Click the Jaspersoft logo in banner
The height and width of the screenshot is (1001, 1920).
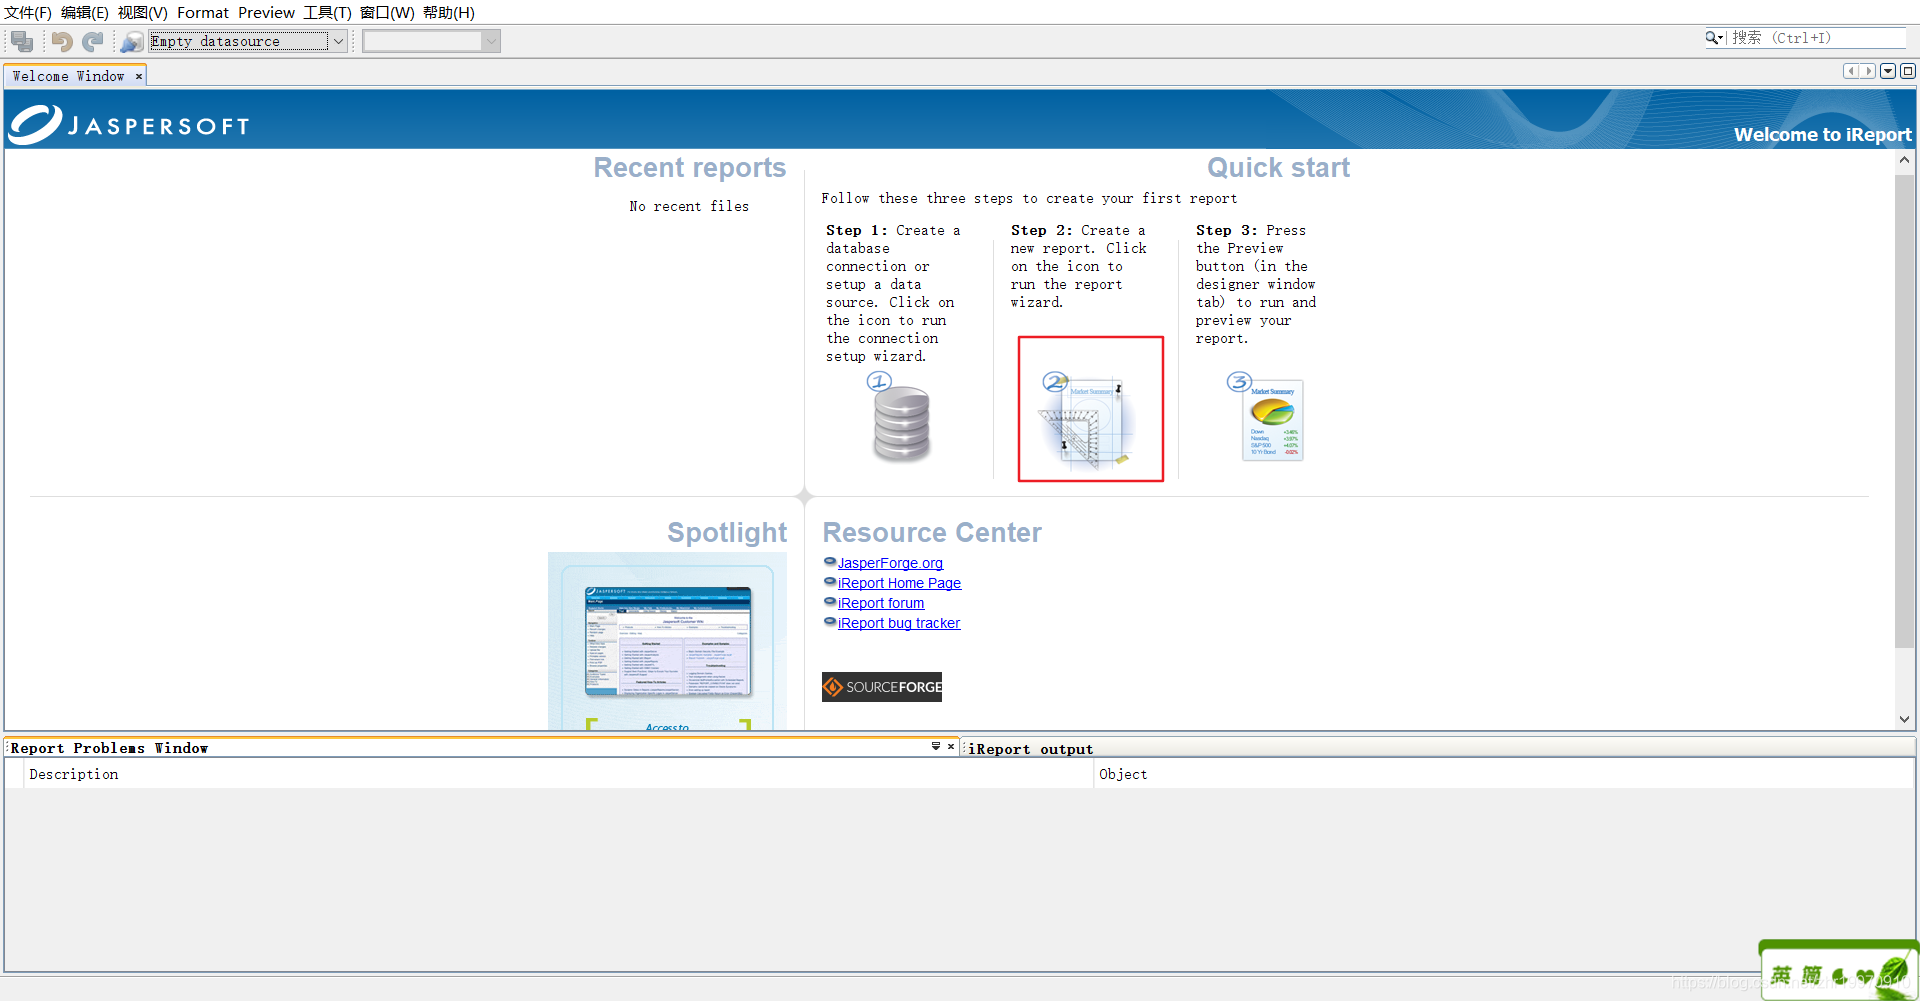click(x=130, y=125)
